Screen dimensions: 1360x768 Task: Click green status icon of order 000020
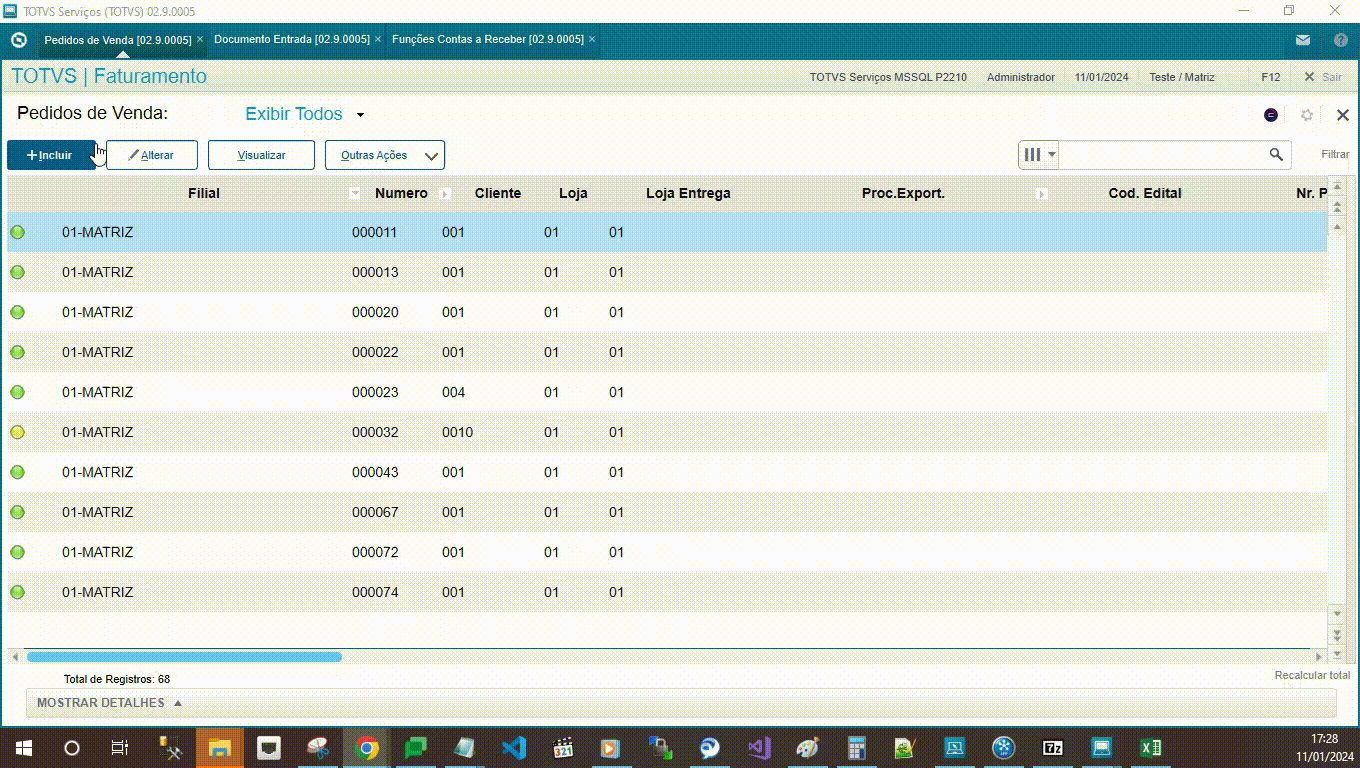pyautogui.click(x=17, y=312)
